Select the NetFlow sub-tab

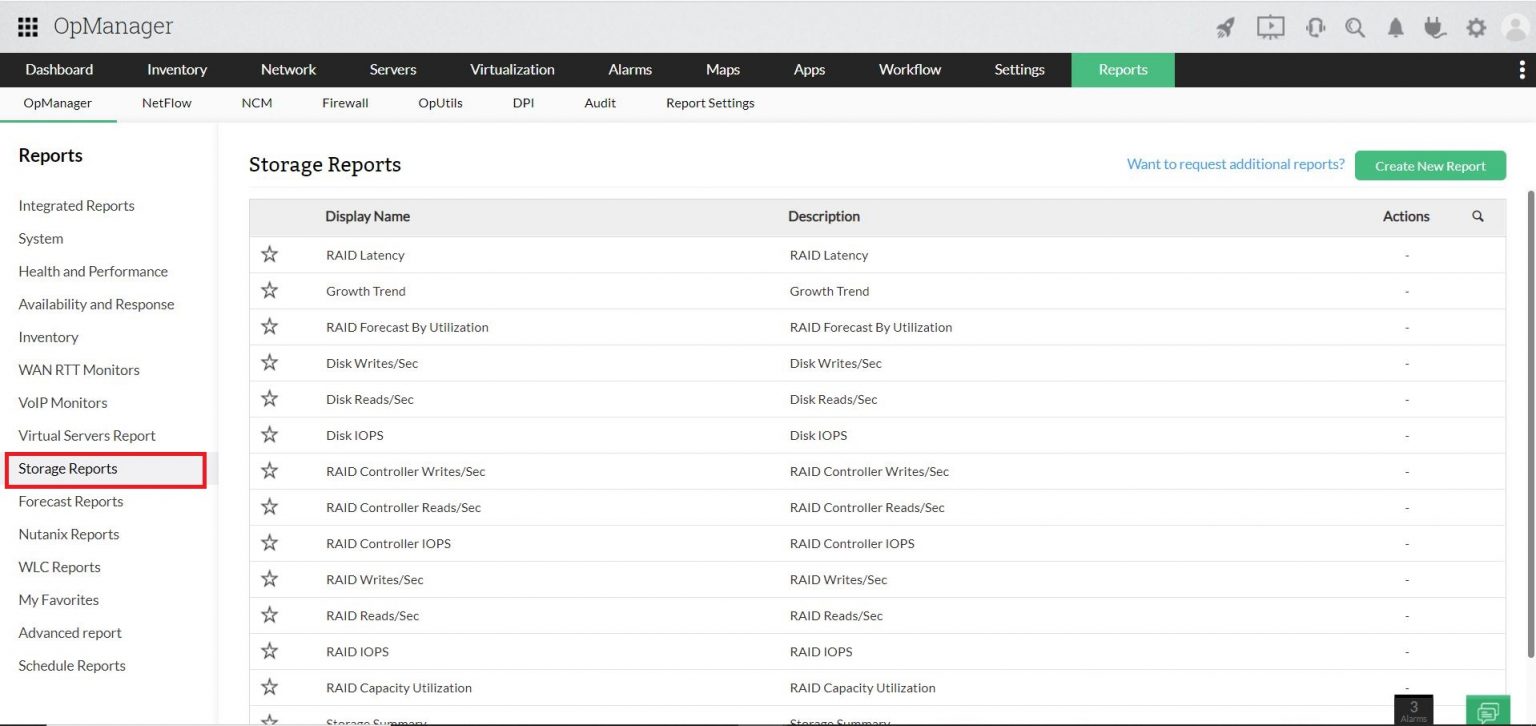point(167,103)
